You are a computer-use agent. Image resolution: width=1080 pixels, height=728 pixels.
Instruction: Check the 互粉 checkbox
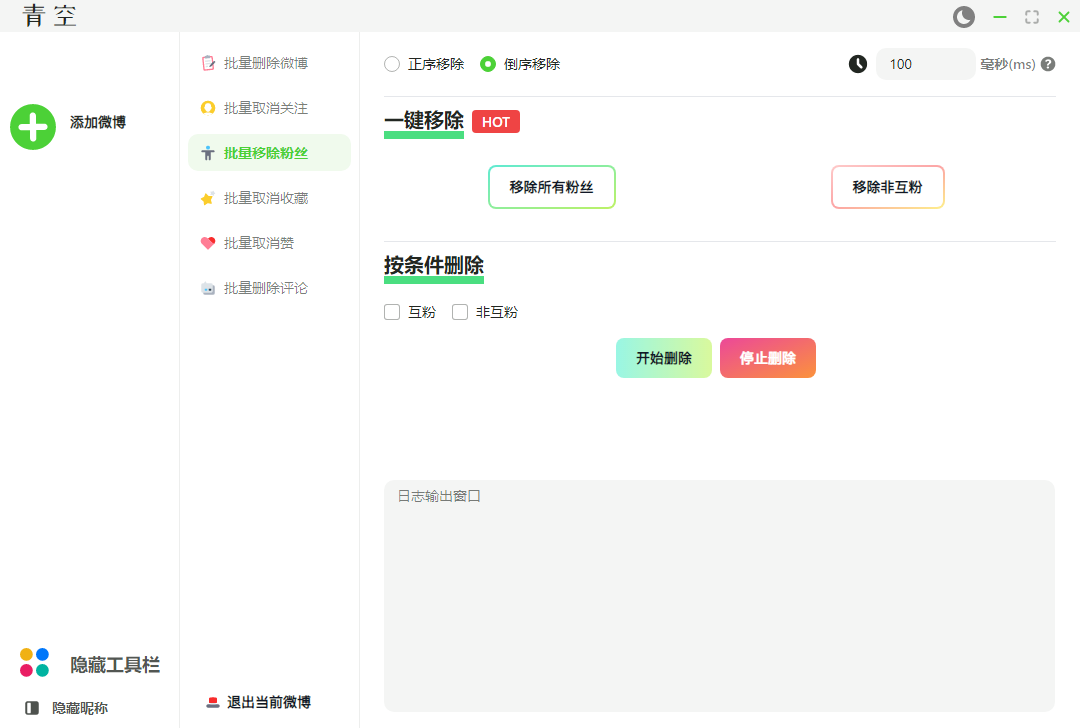[392, 312]
